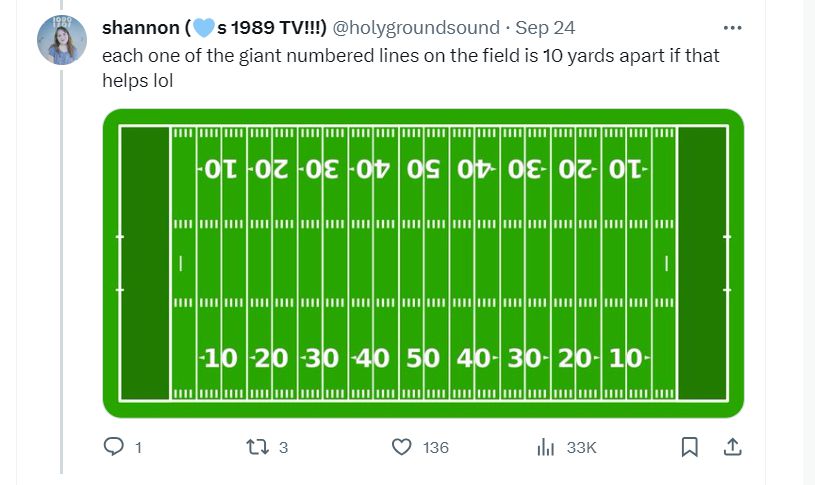
Task: Bookmark this tweet
Action: 689,447
